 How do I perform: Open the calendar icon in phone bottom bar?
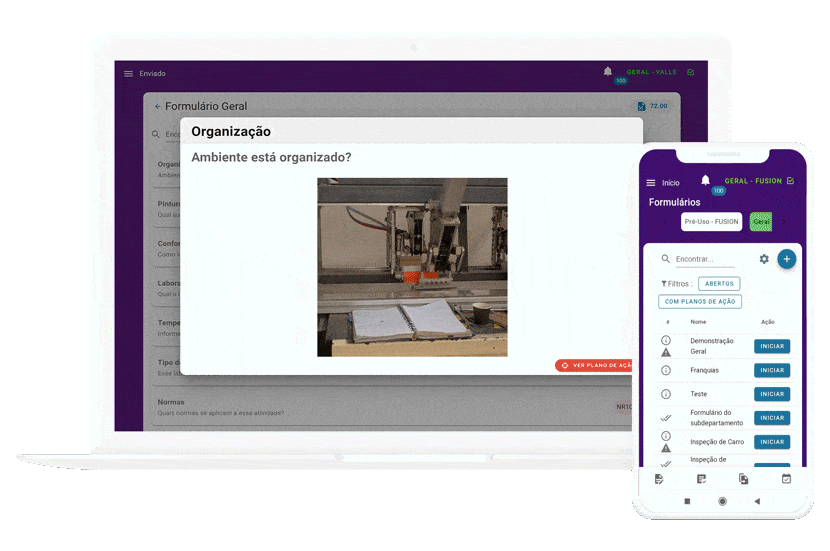(x=786, y=478)
